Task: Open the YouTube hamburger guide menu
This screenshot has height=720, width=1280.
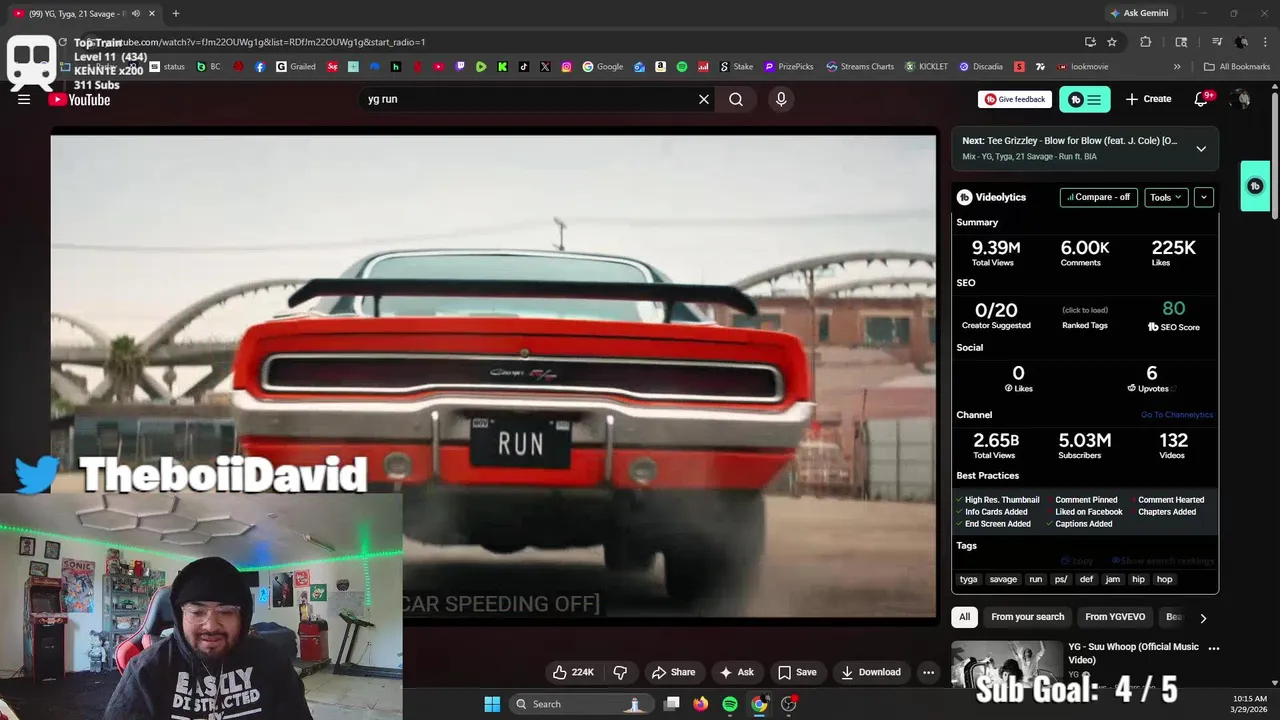Action: (x=24, y=99)
